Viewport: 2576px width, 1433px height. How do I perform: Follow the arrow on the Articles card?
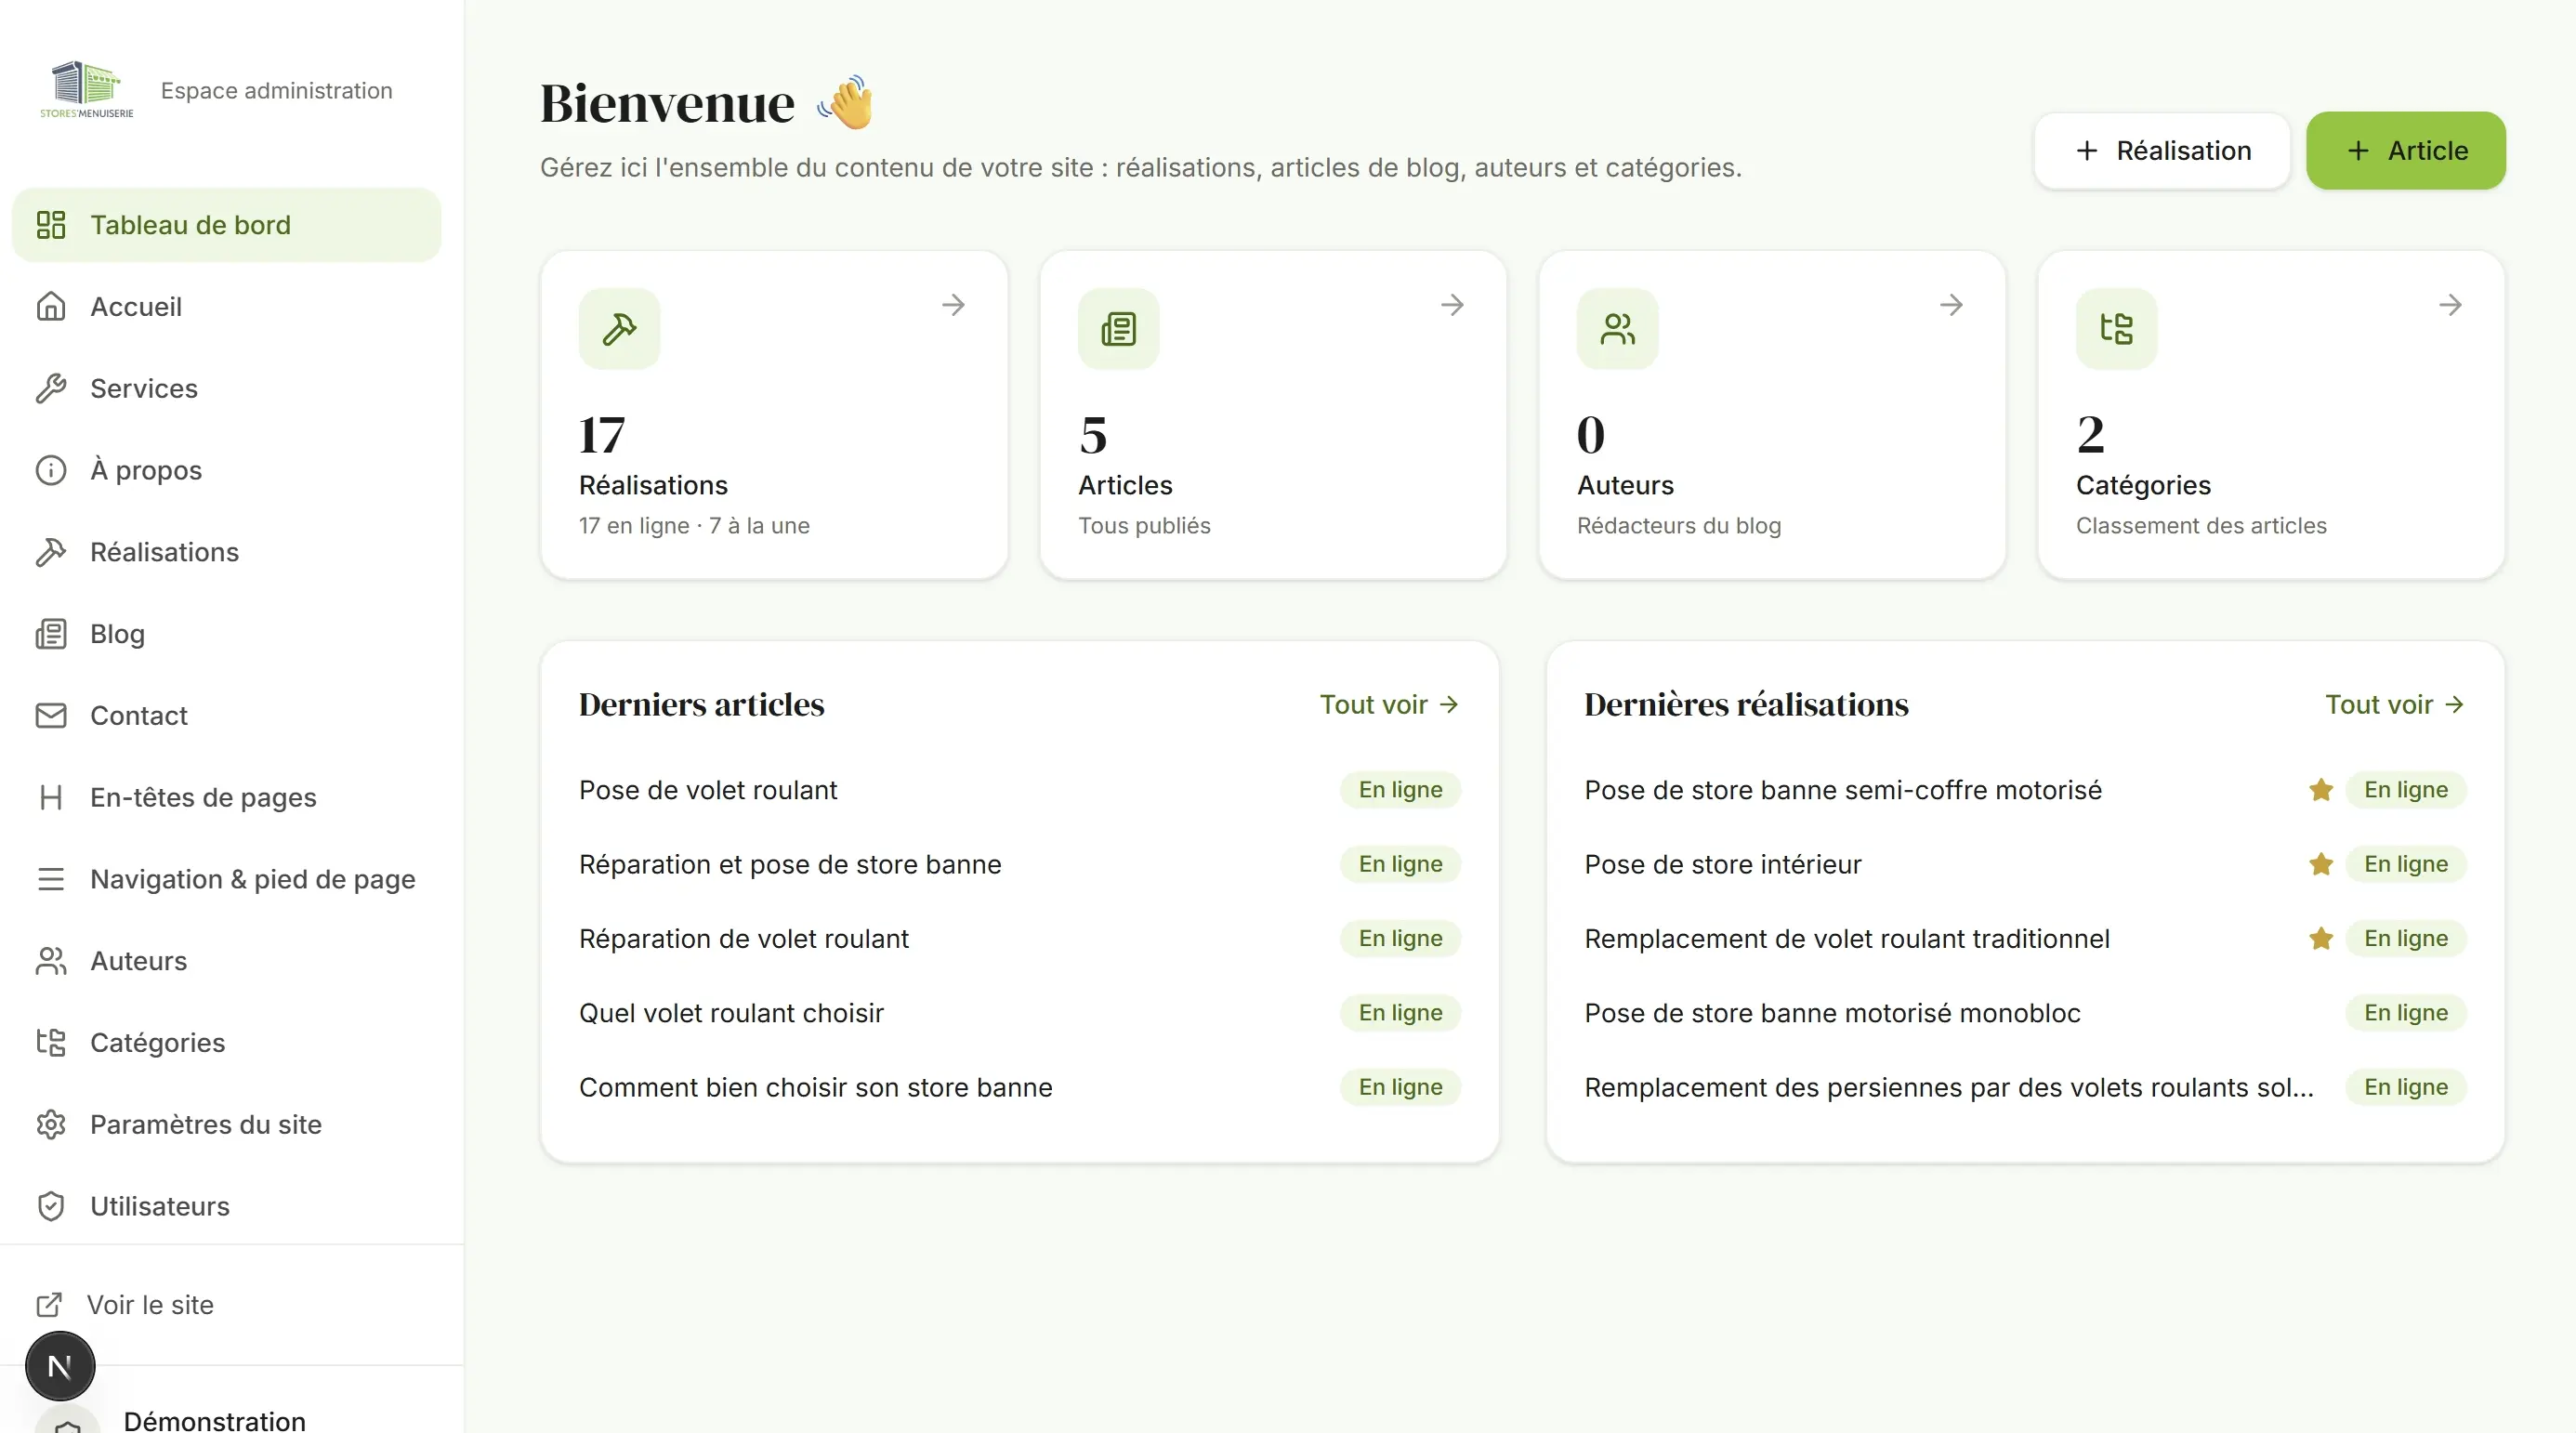click(1452, 305)
